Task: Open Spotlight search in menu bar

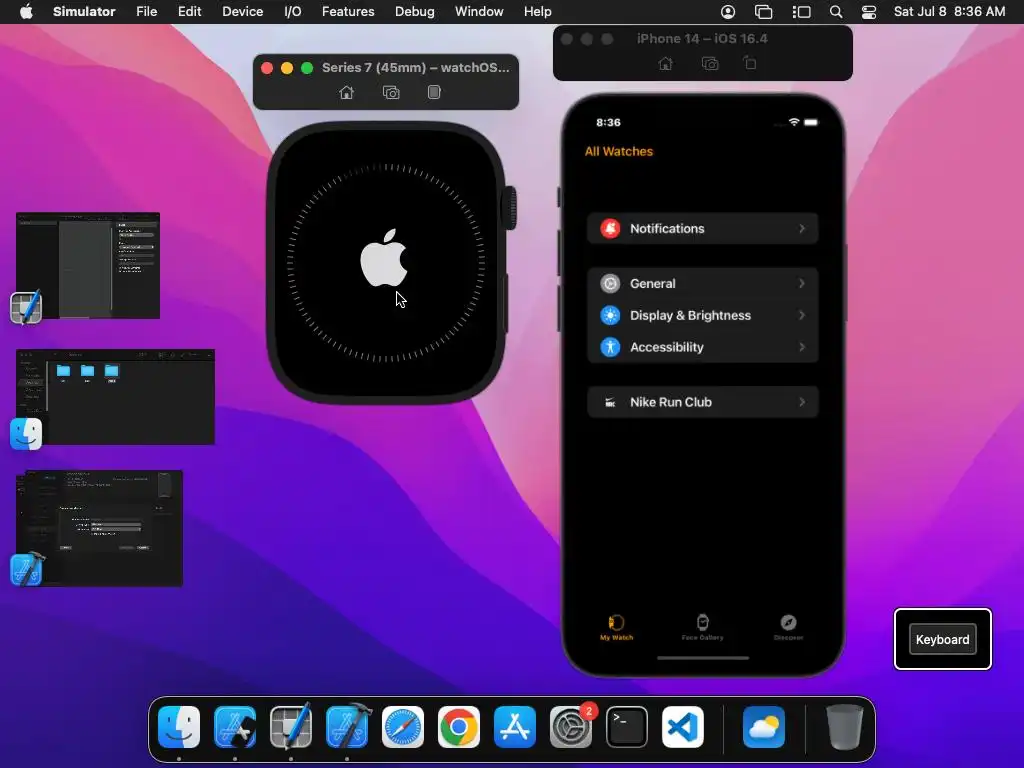Action: 836,12
